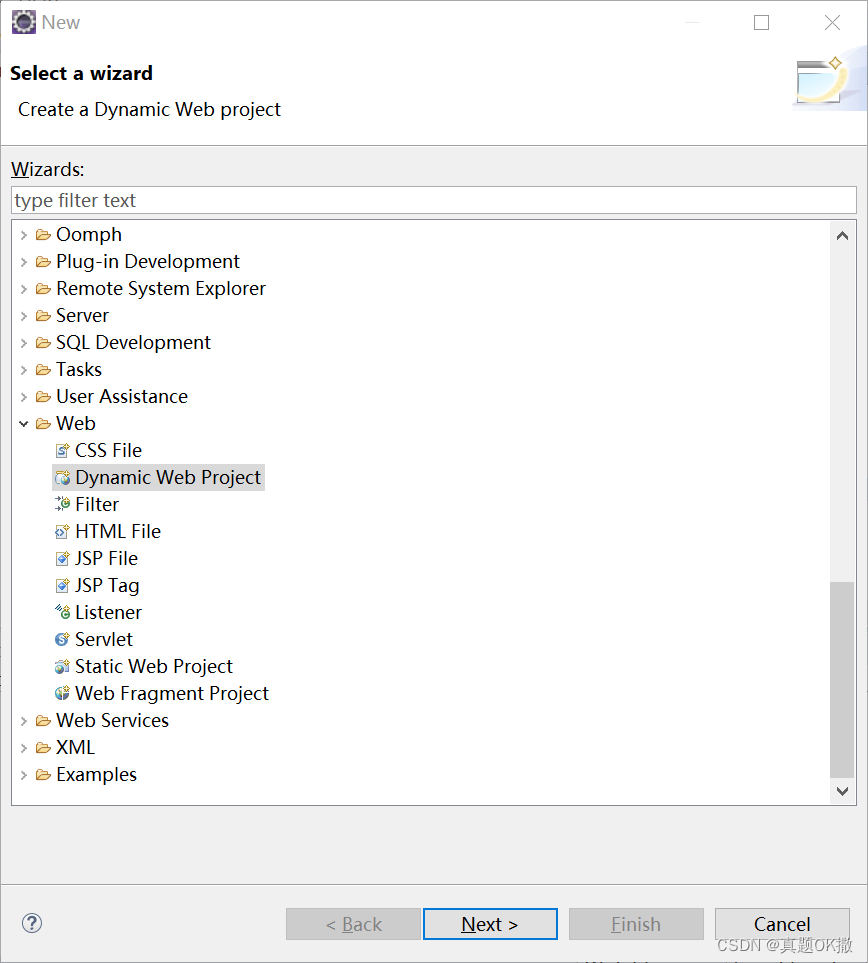Image resolution: width=868 pixels, height=963 pixels.
Task: Click the Static Web Project icon
Action: click(62, 666)
